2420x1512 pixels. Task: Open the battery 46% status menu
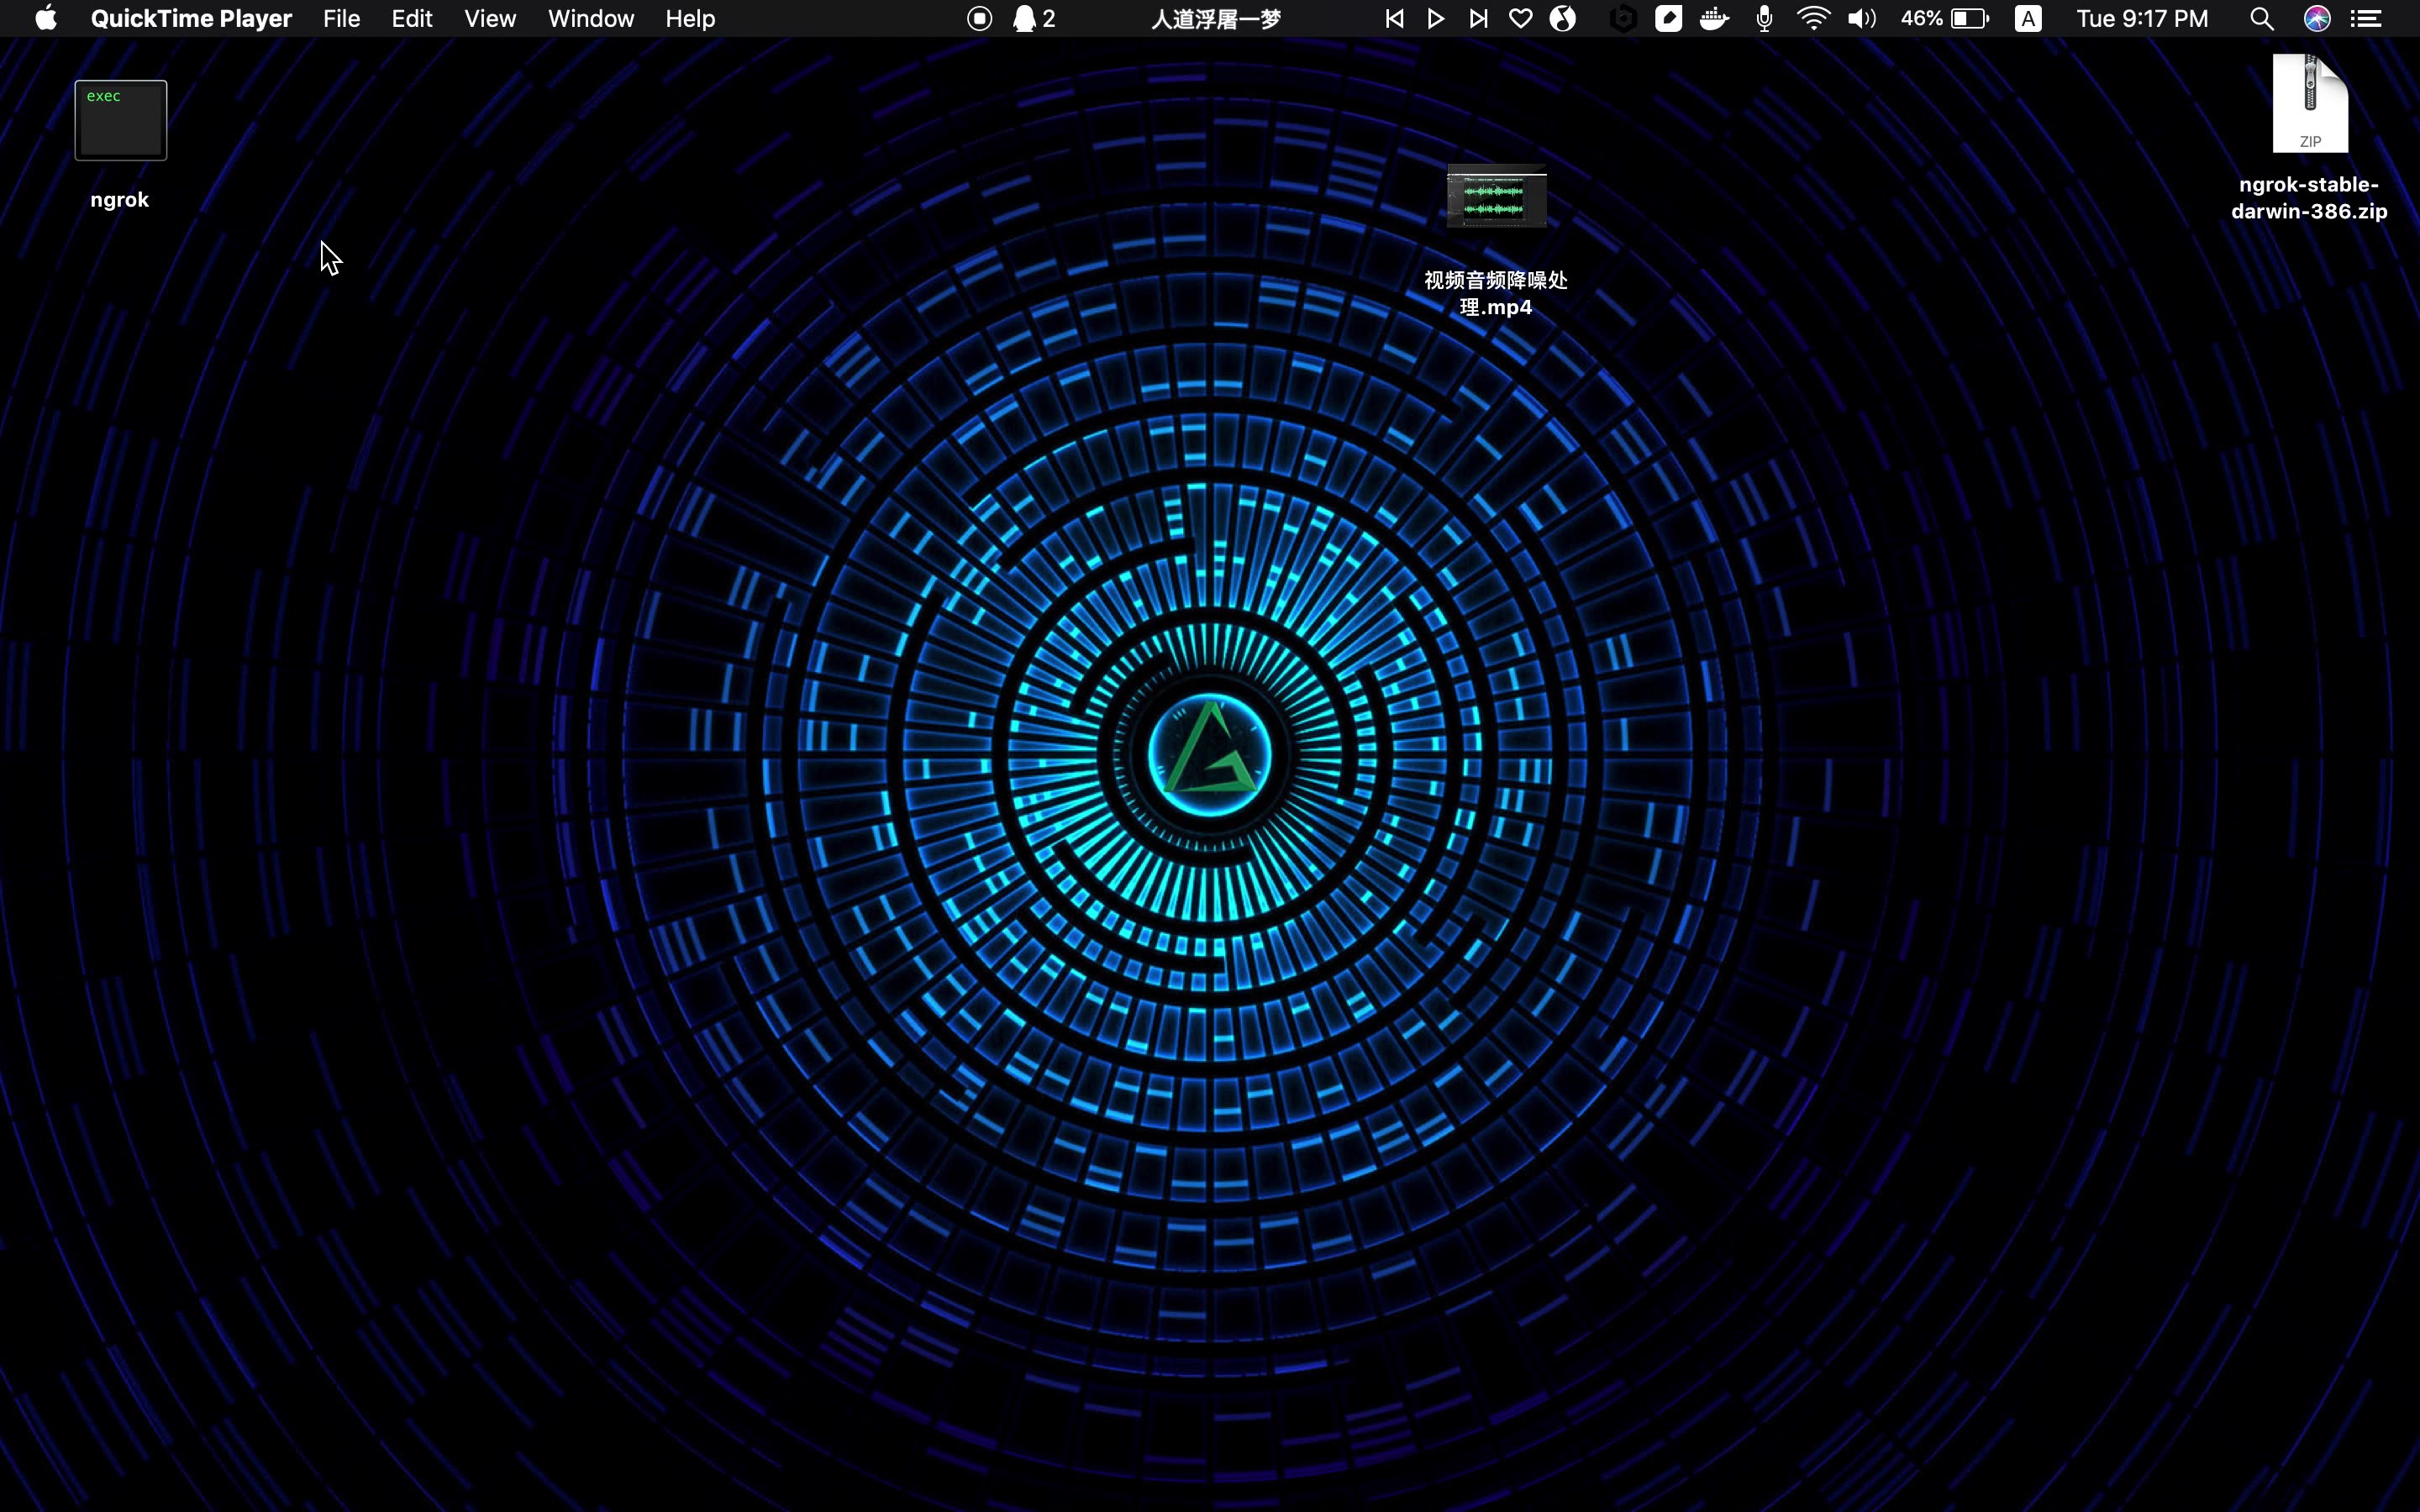(x=1945, y=19)
